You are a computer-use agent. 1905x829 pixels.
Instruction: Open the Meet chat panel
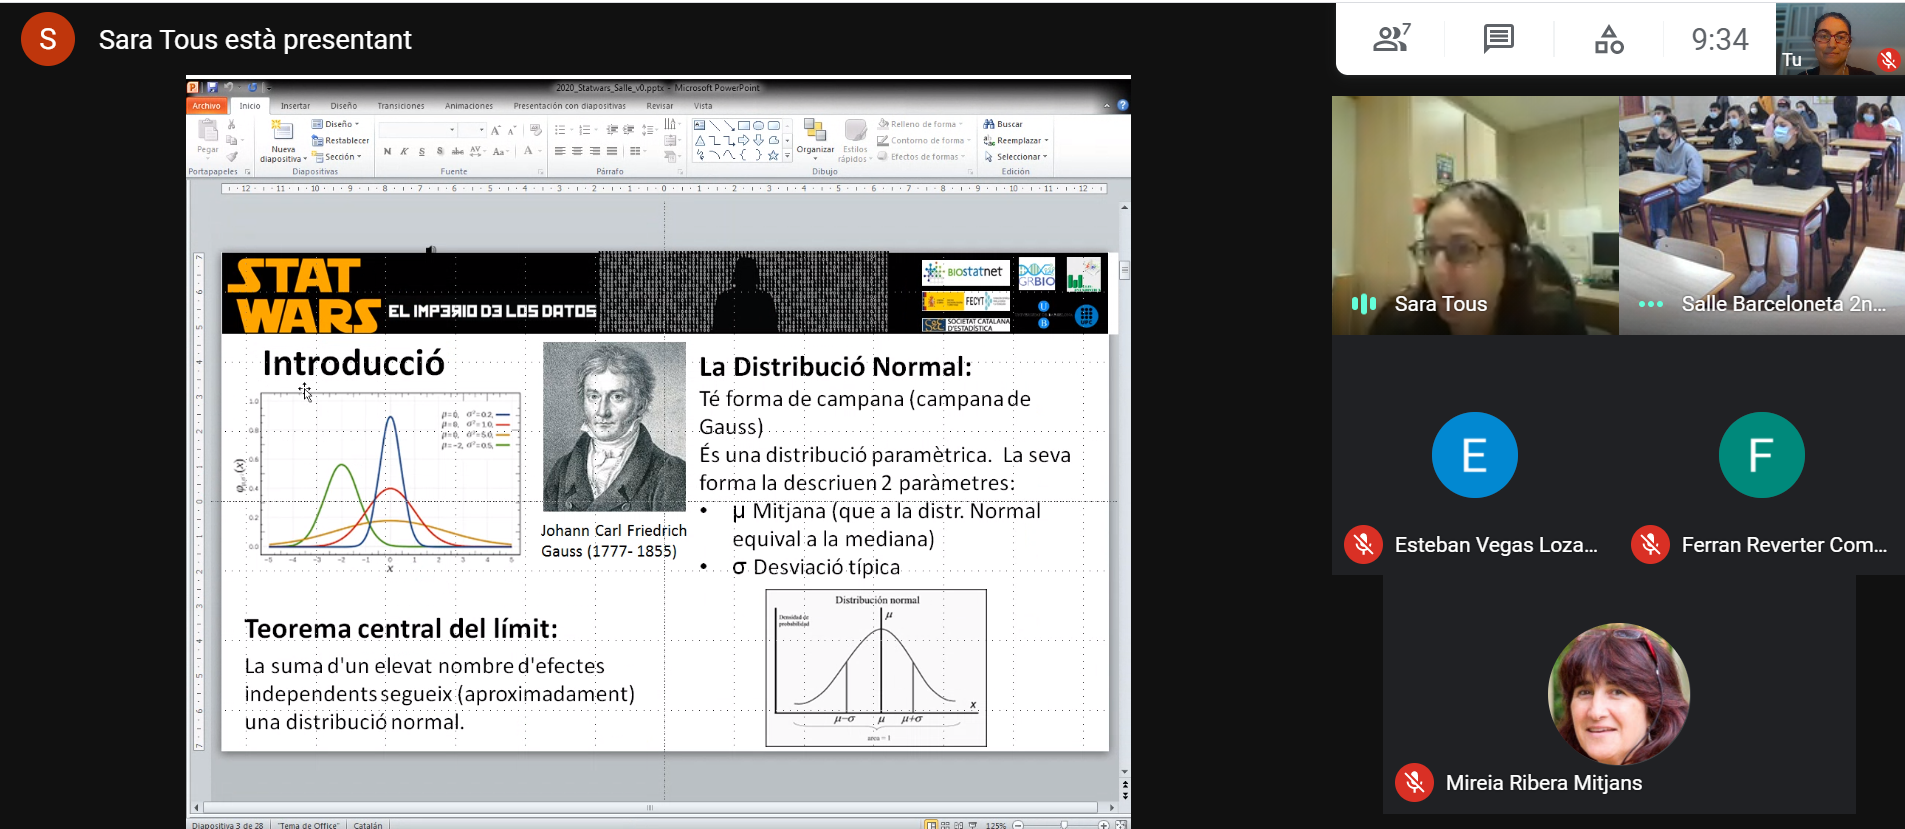(1498, 39)
